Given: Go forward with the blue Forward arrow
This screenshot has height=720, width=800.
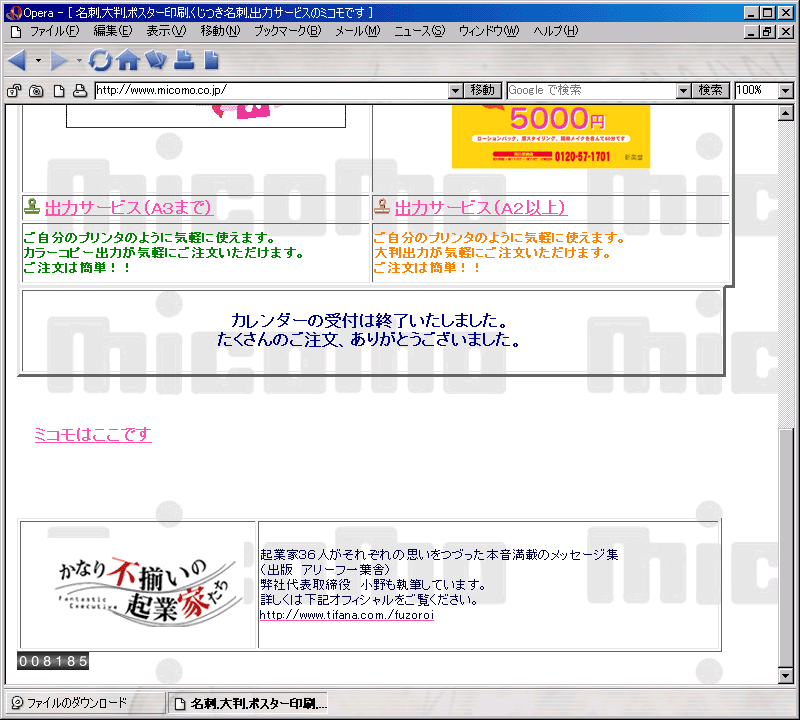Looking at the screenshot, I should coord(59,60).
